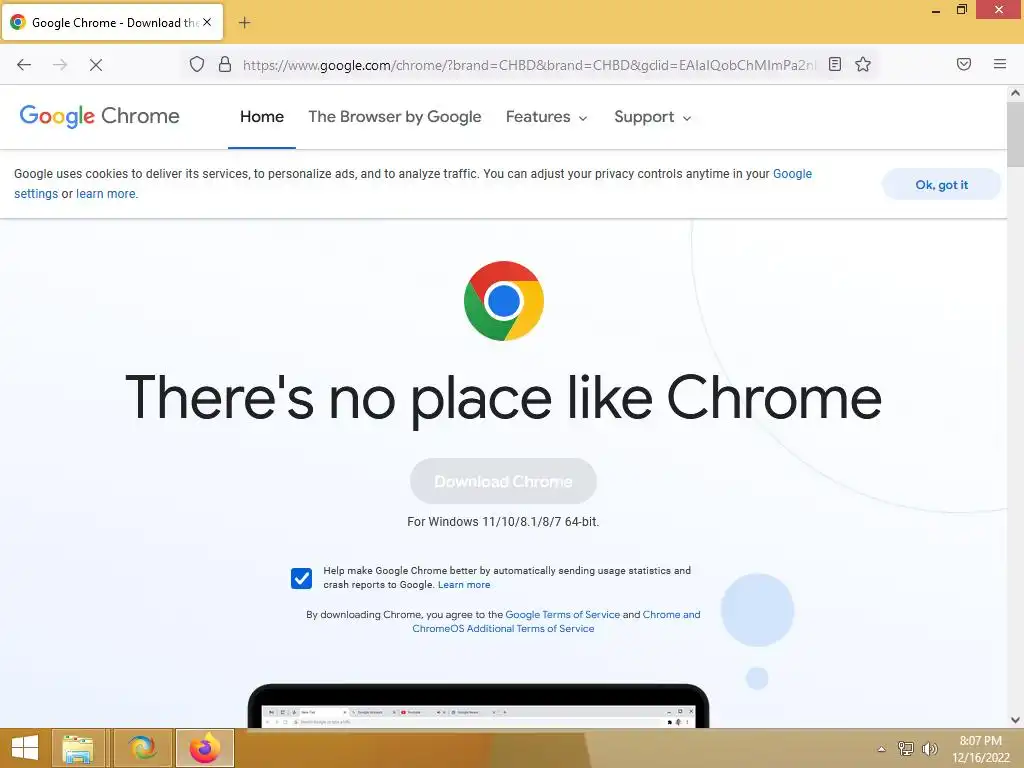Click the scrollbar up arrow
This screenshot has width=1024, height=768.
tap(1015, 93)
